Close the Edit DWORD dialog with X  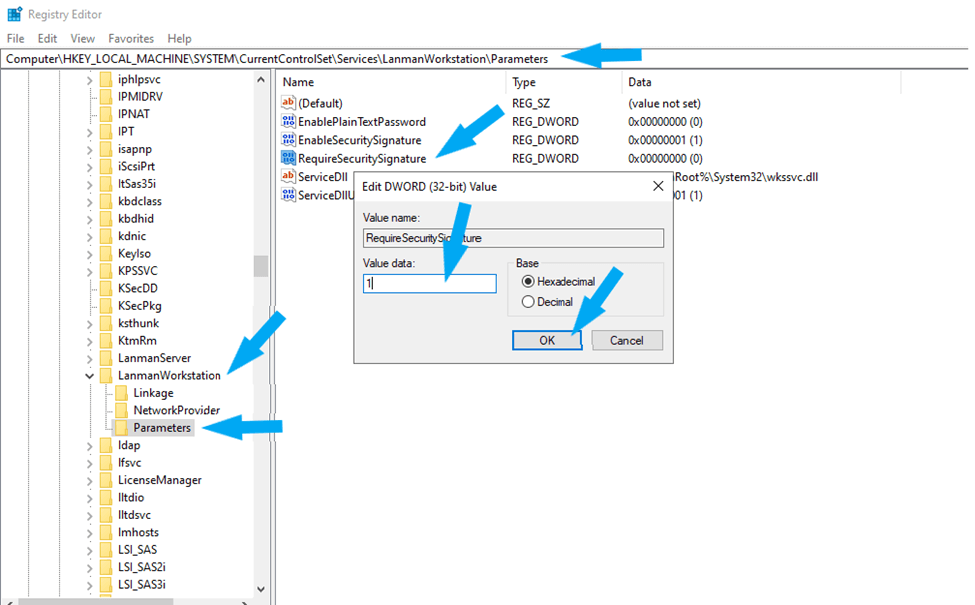(658, 186)
